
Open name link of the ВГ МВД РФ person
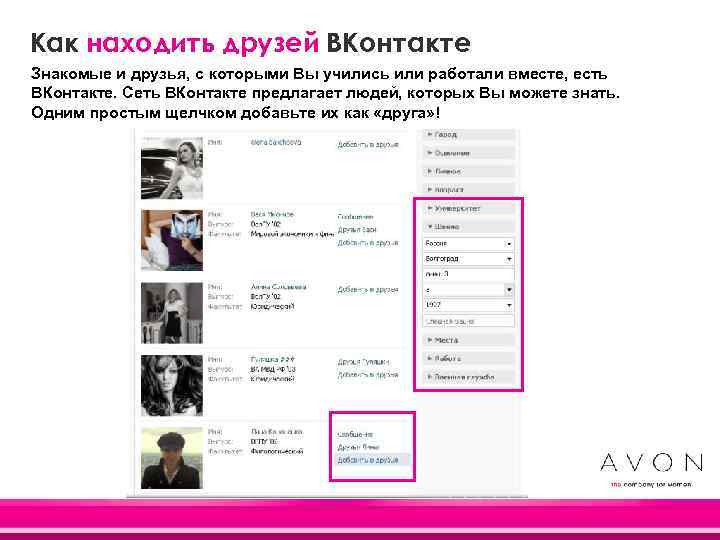point(273,360)
